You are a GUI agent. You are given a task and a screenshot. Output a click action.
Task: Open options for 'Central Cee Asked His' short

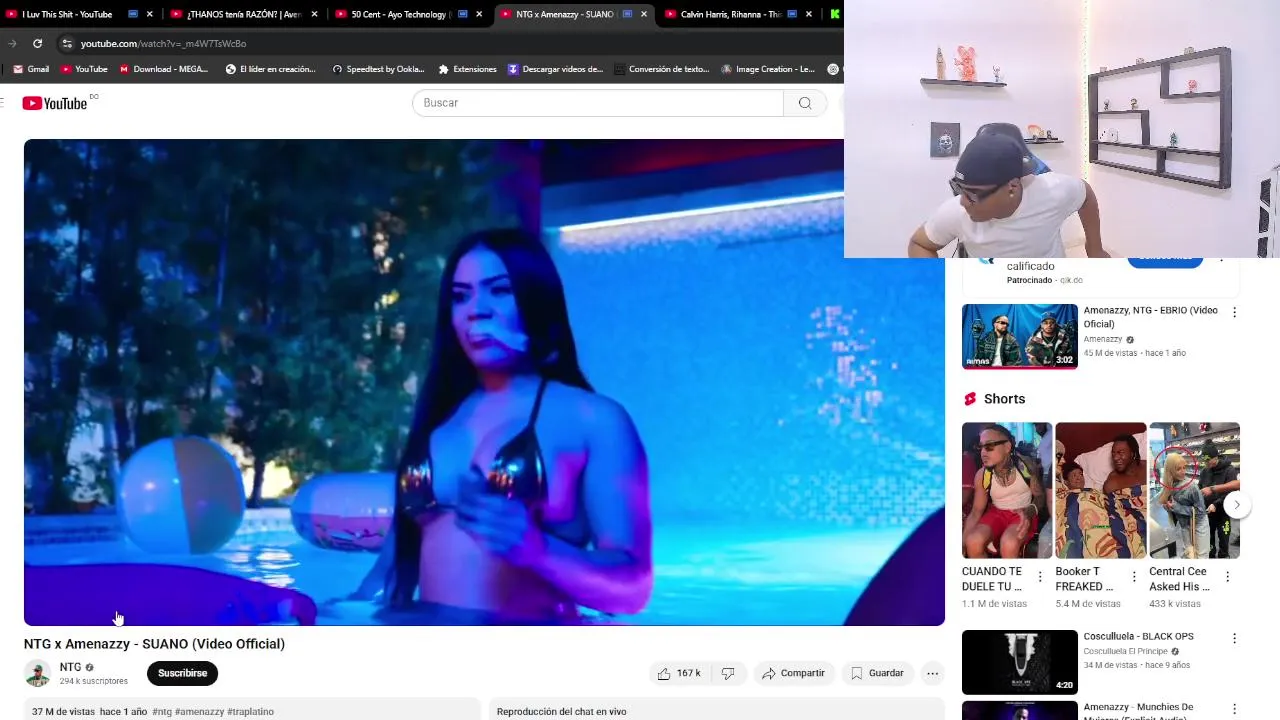click(x=1227, y=577)
